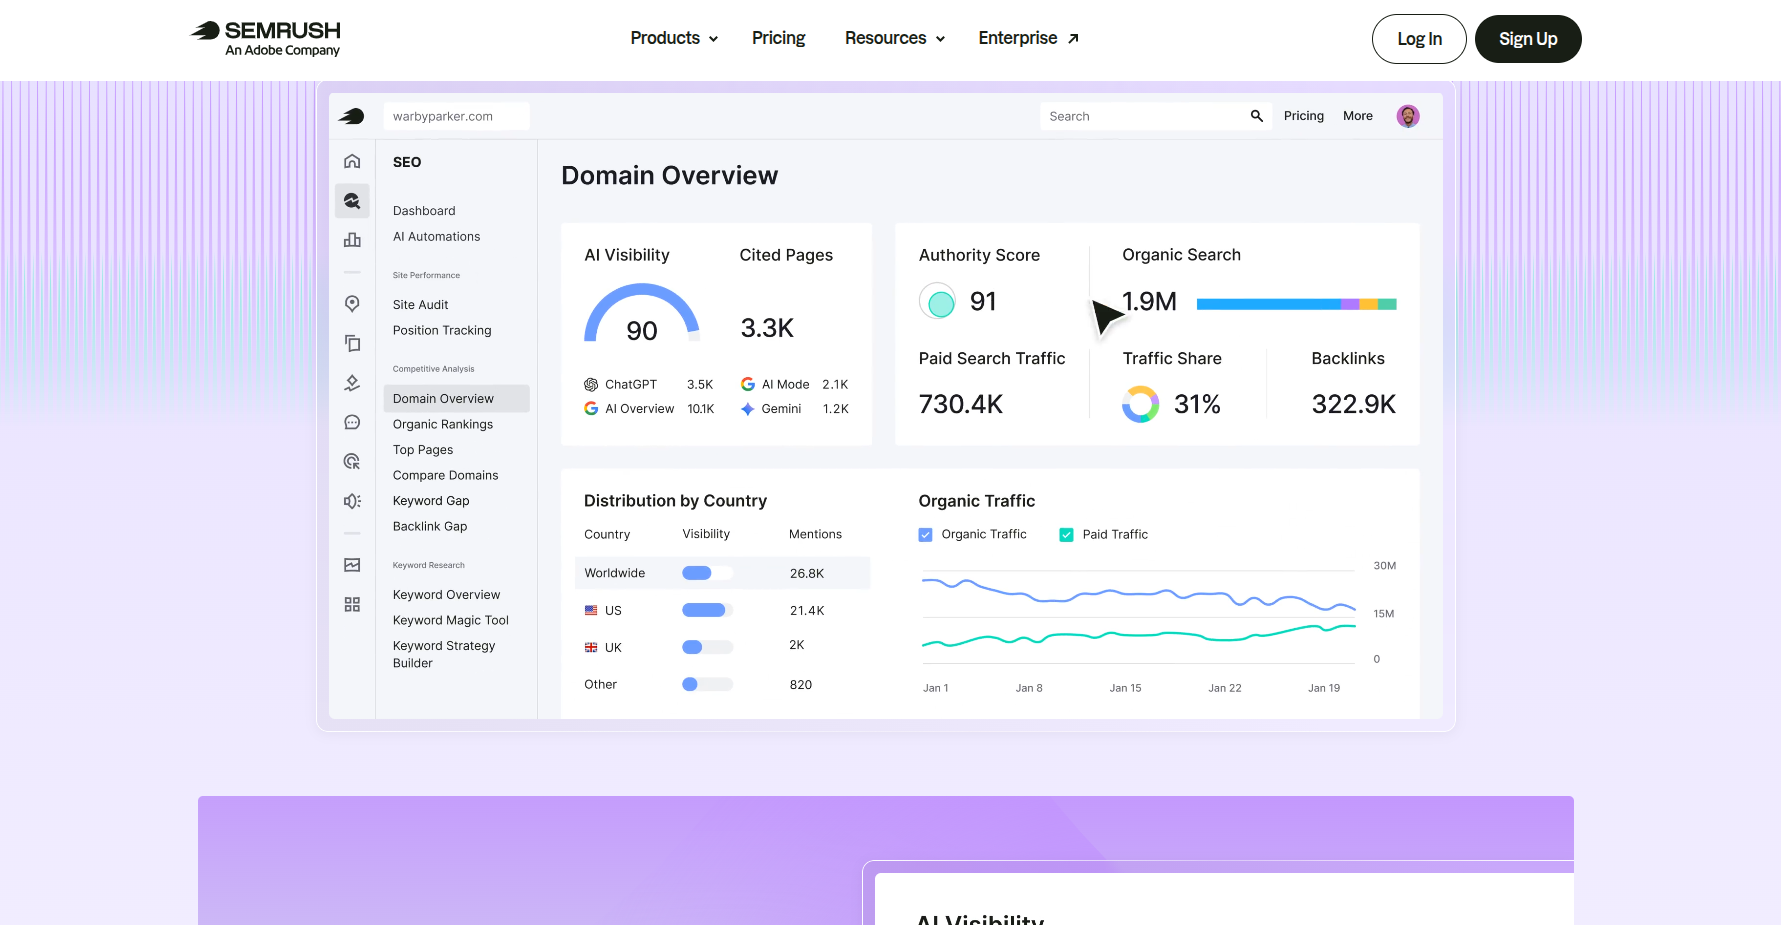The image size is (1781, 925).
Task: Click the Worldwide visibility bar
Action: [707, 573]
